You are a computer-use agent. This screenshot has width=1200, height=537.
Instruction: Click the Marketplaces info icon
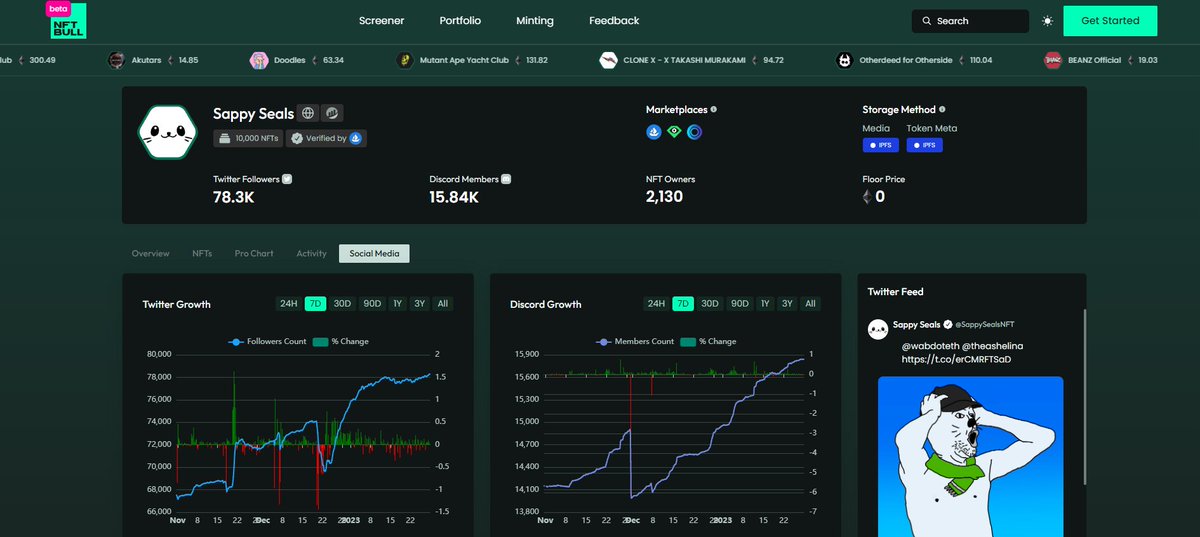click(x=713, y=109)
